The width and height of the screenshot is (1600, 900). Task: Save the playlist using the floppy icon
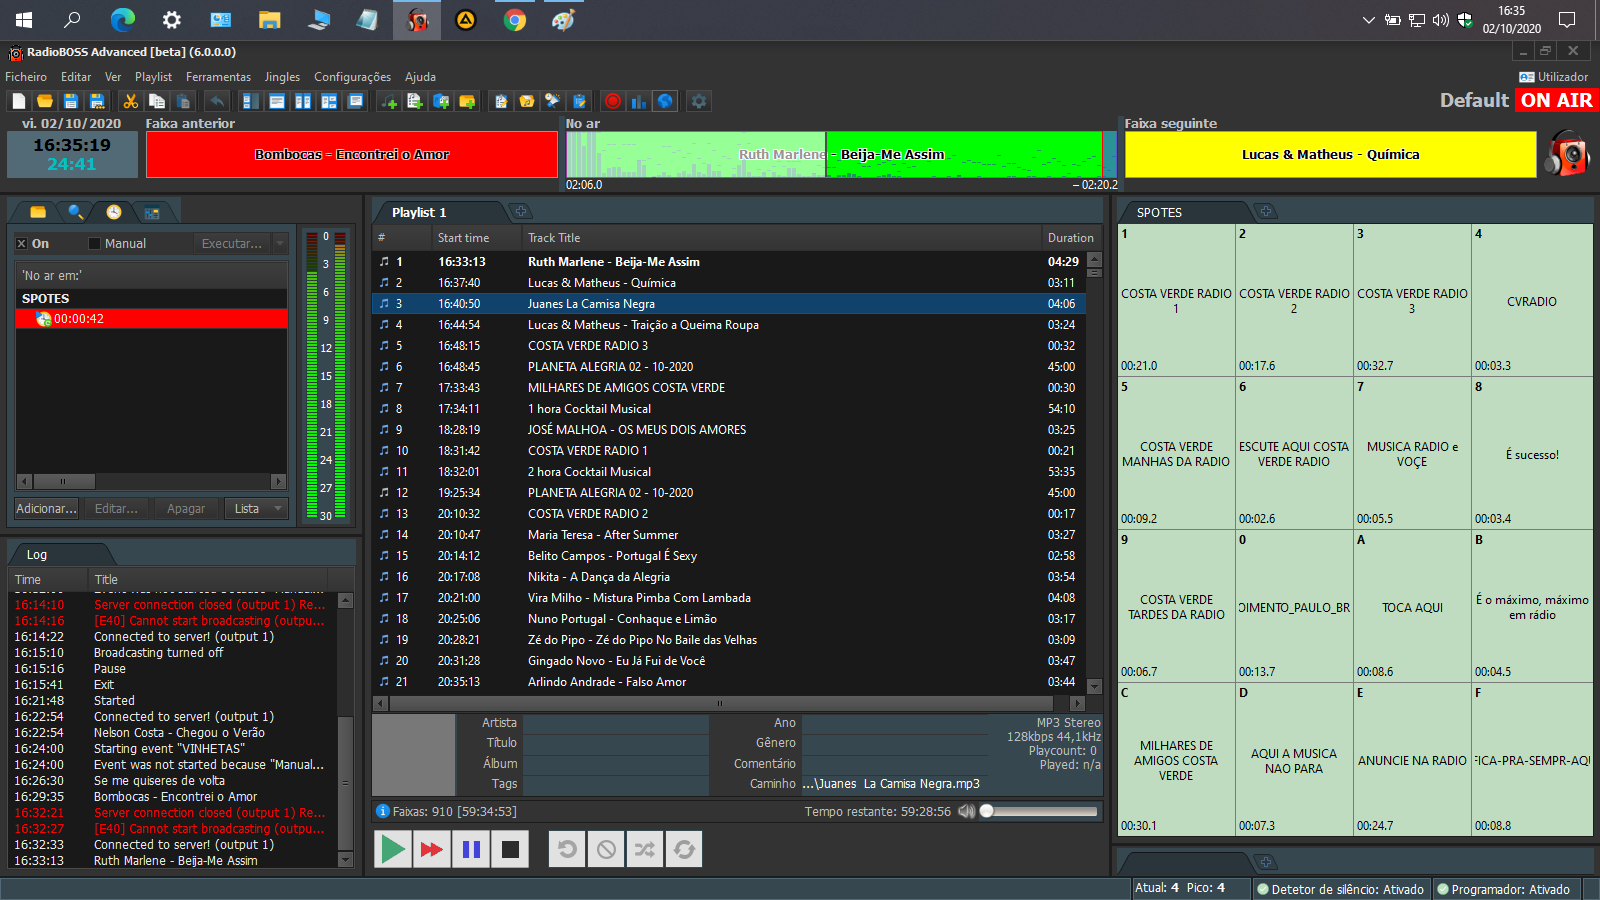pos(70,101)
